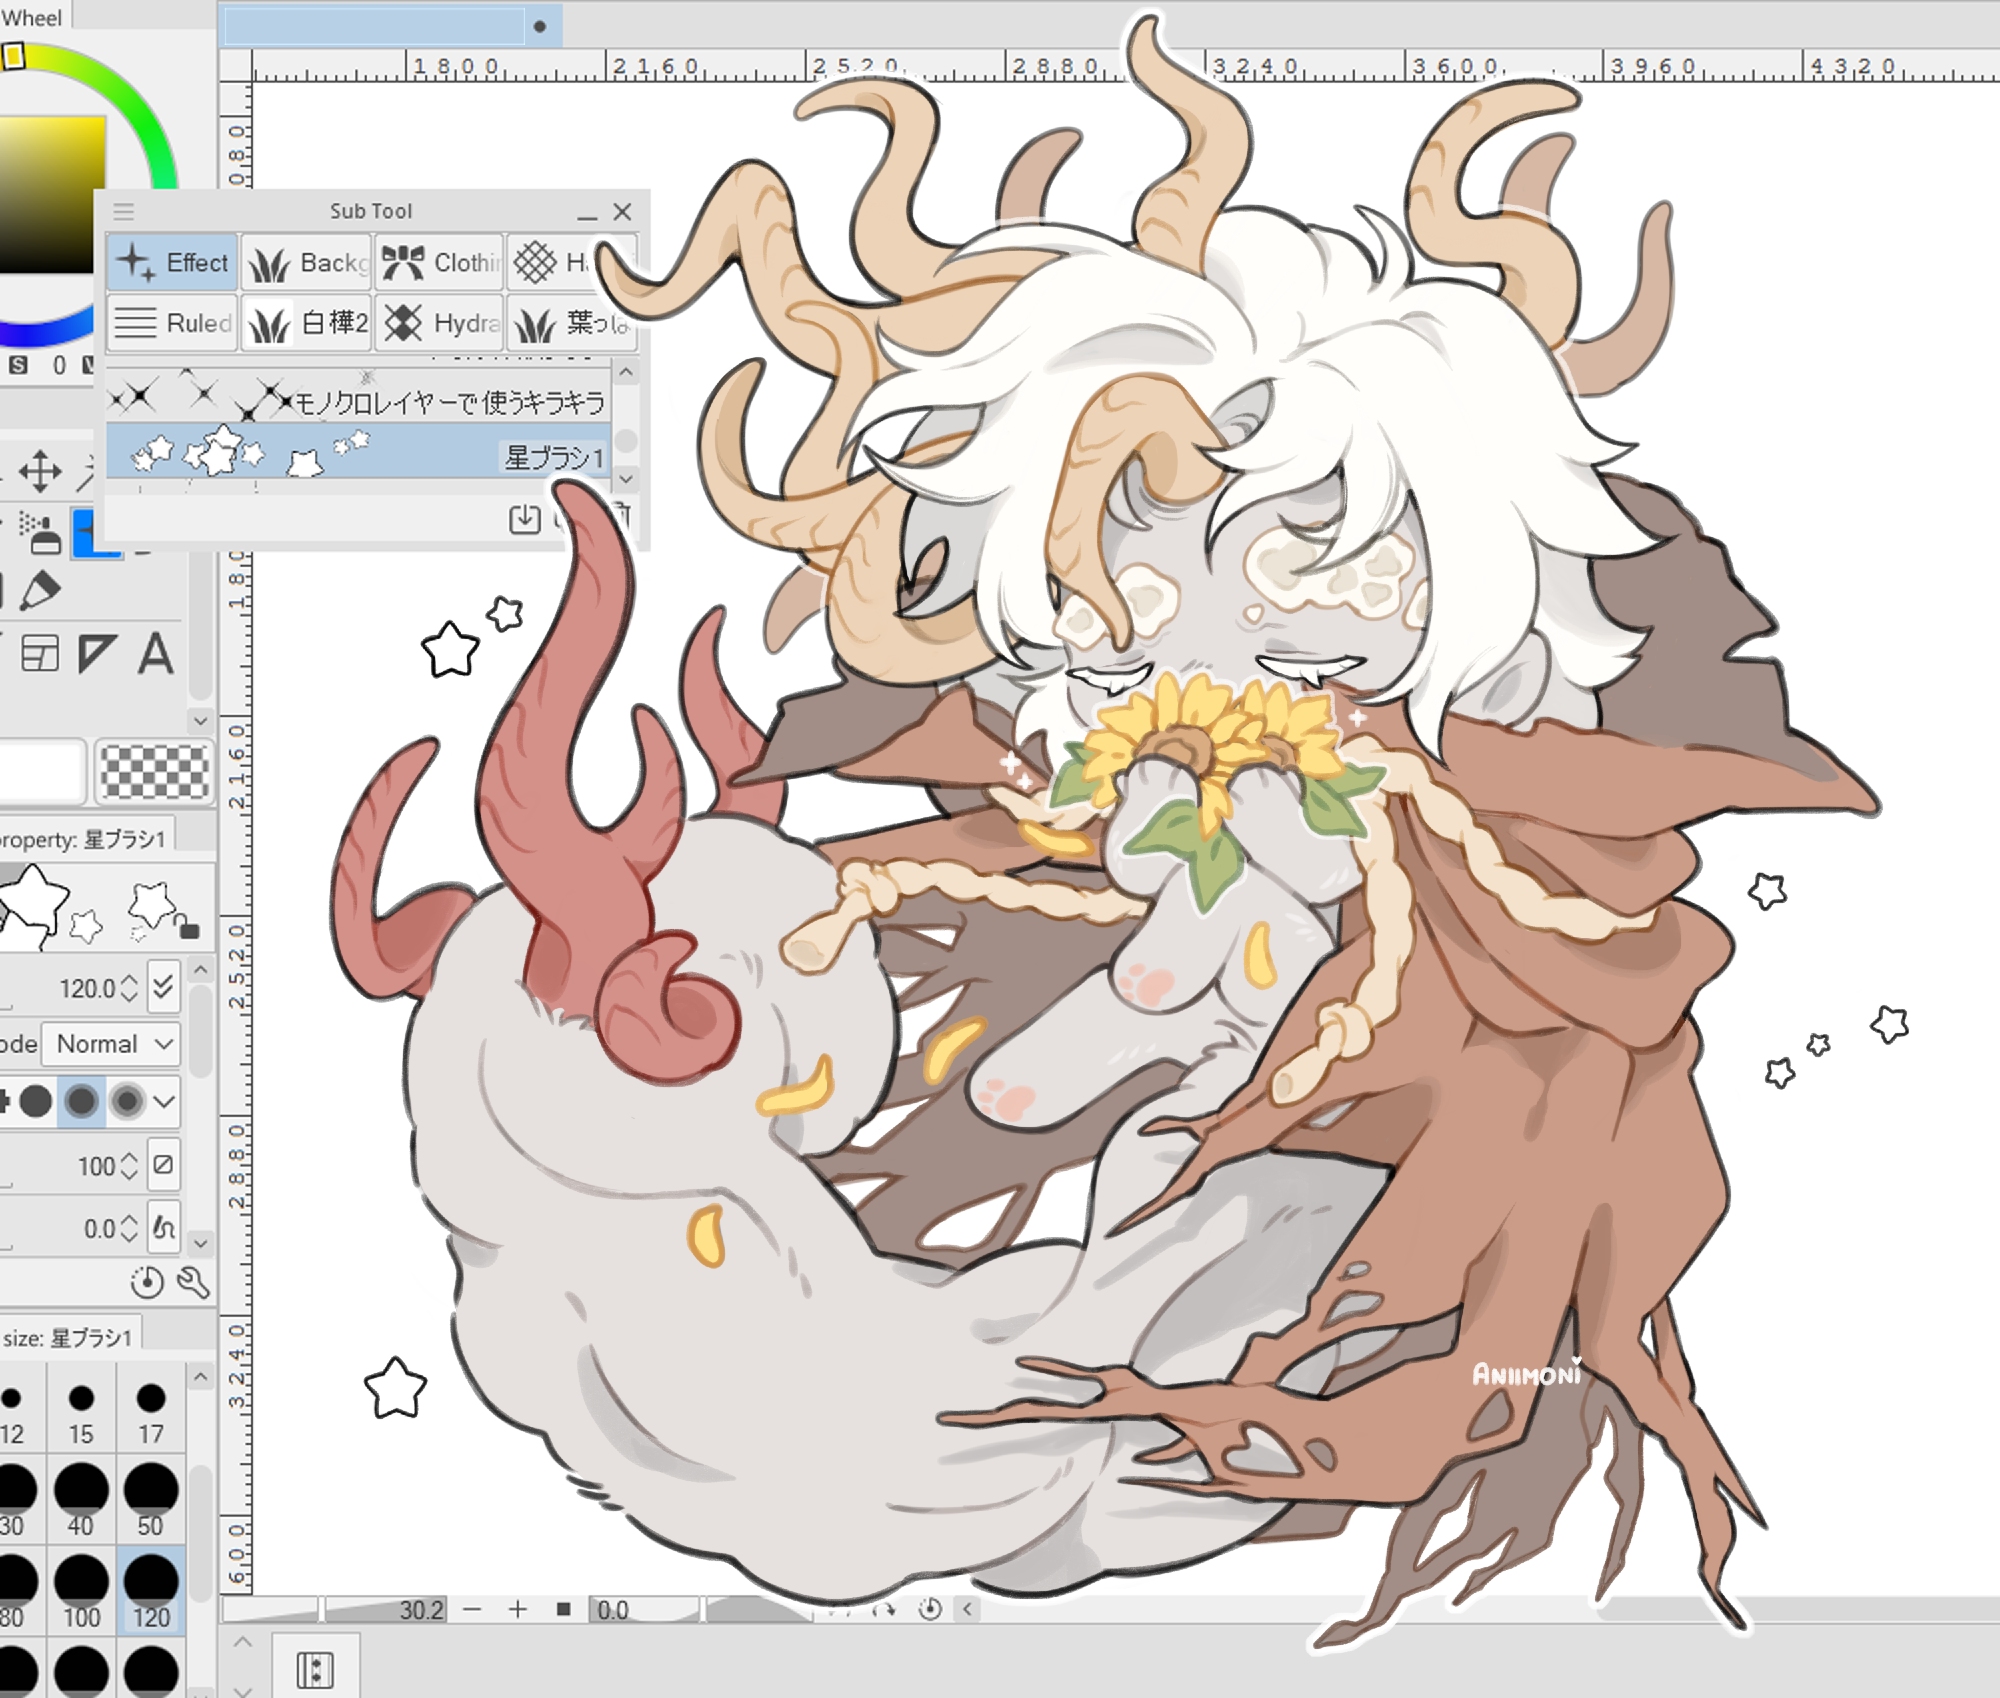Pick the medium anti-aliasing option
This screenshot has height=1698, width=2000.
81,1102
